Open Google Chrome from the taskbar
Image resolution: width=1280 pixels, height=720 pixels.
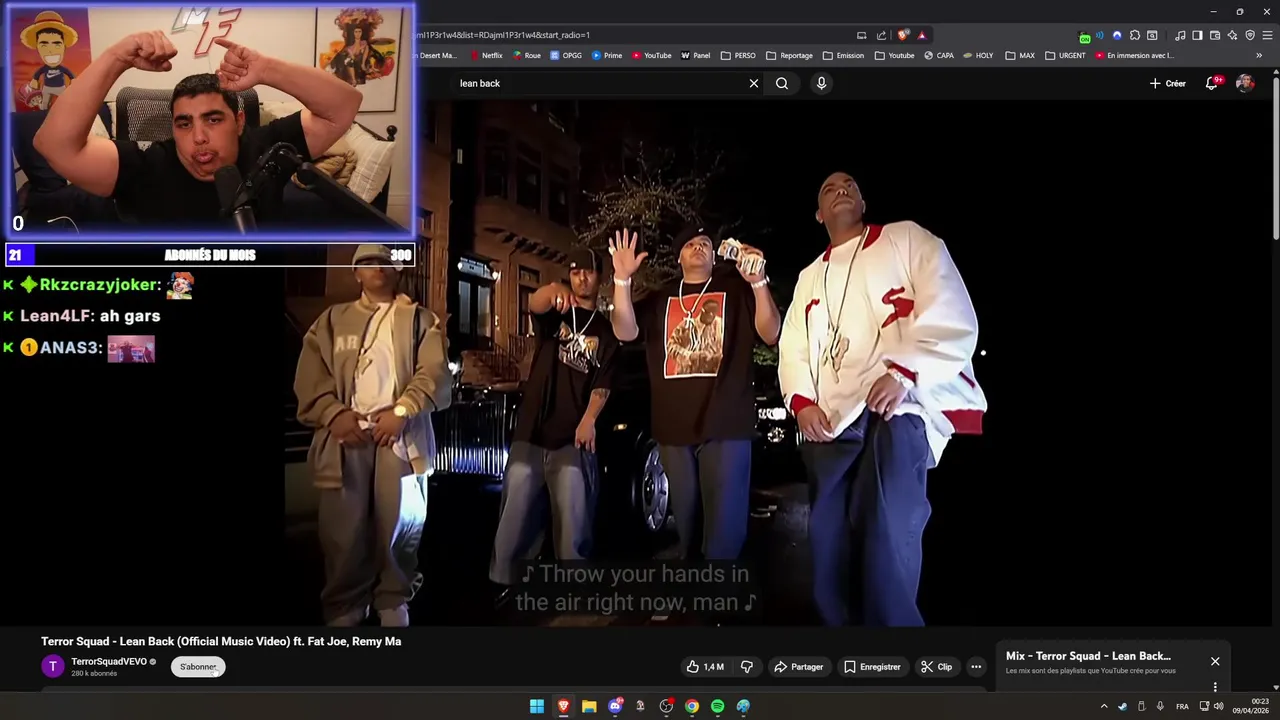[x=692, y=706]
